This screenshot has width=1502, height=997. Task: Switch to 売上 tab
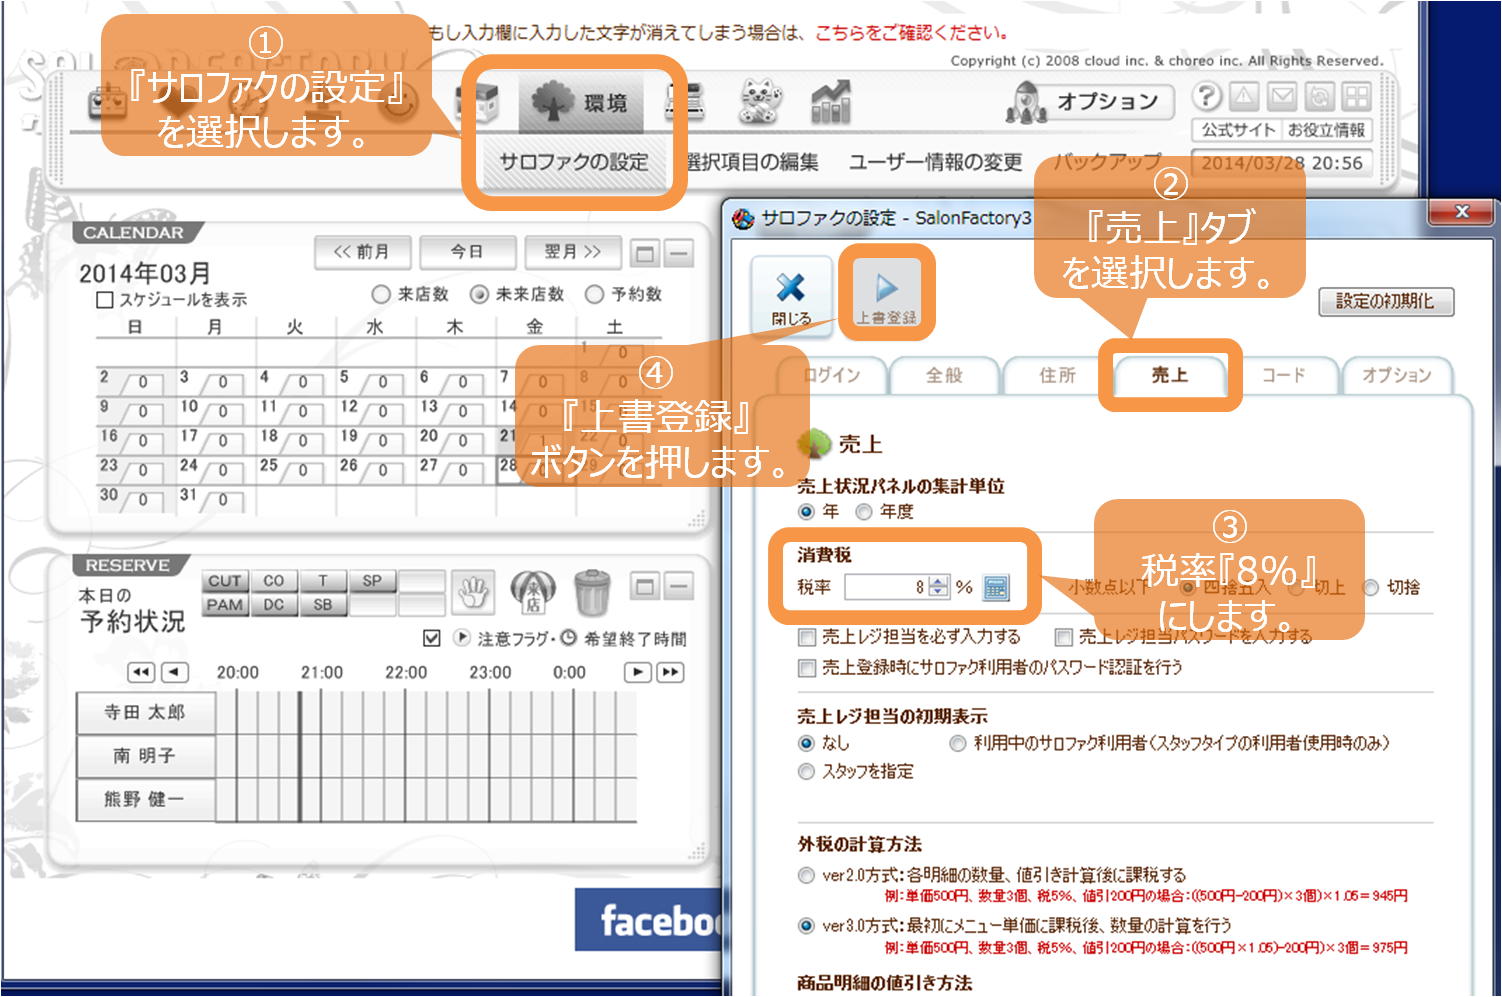tap(1169, 375)
